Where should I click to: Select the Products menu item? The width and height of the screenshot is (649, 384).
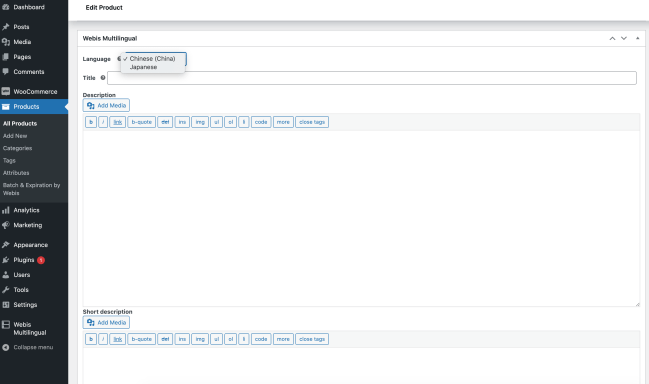(34, 106)
